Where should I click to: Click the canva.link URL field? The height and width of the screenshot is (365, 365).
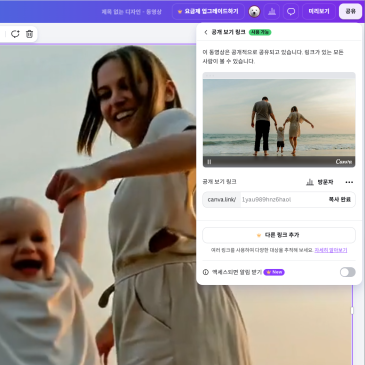(279, 199)
